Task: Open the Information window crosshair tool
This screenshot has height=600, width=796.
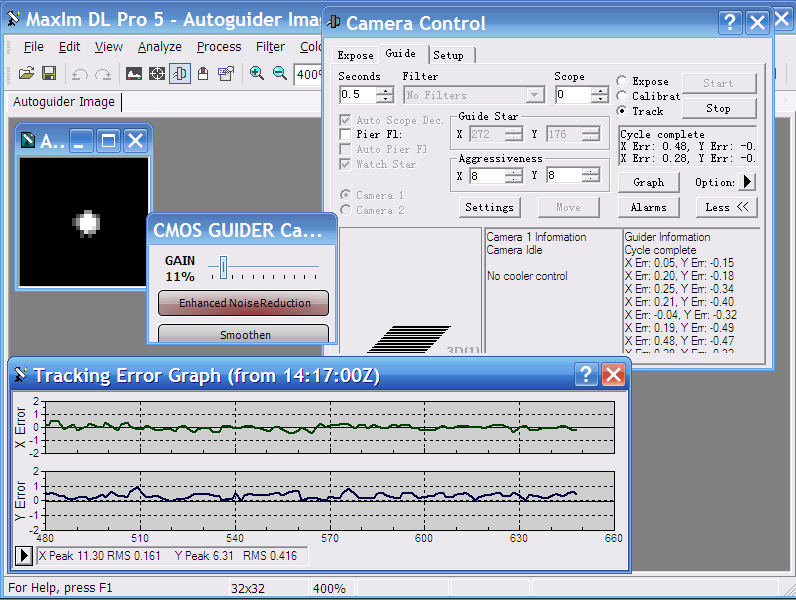Action: pos(157,74)
